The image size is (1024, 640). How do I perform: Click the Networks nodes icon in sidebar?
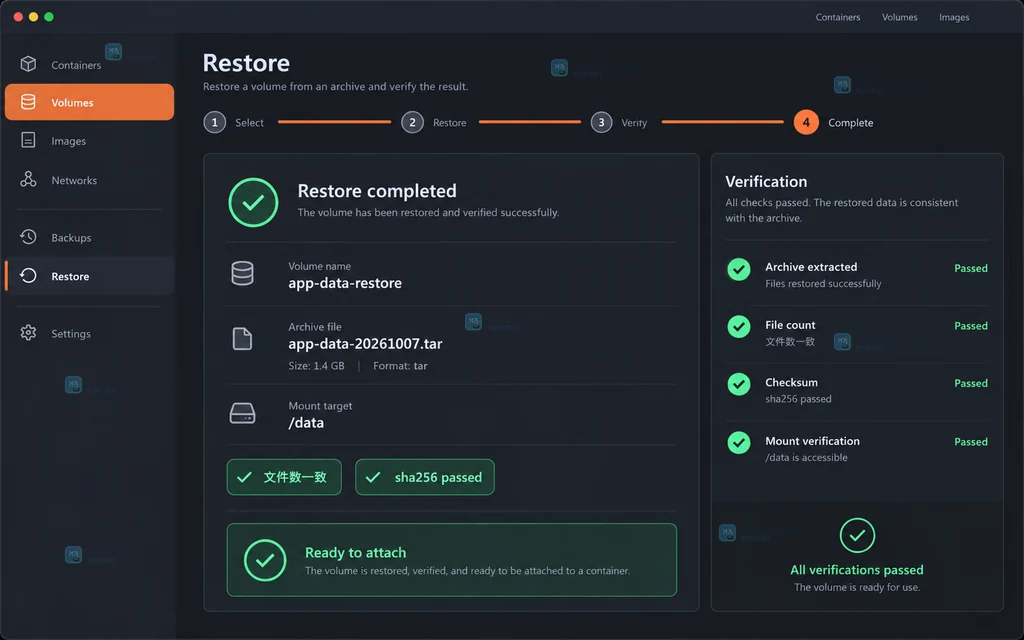tap(28, 180)
